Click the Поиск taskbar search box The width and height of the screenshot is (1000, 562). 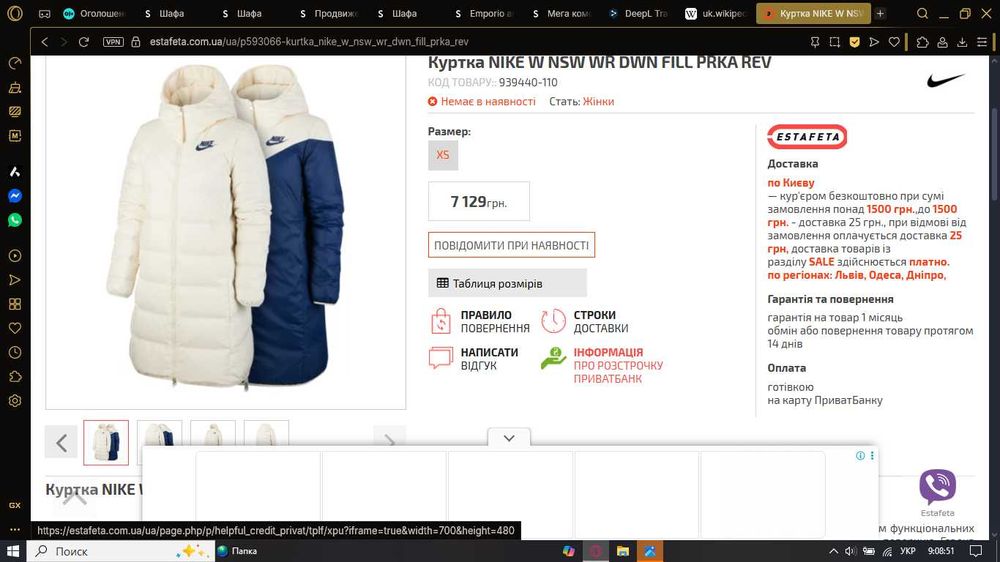(x=120, y=551)
